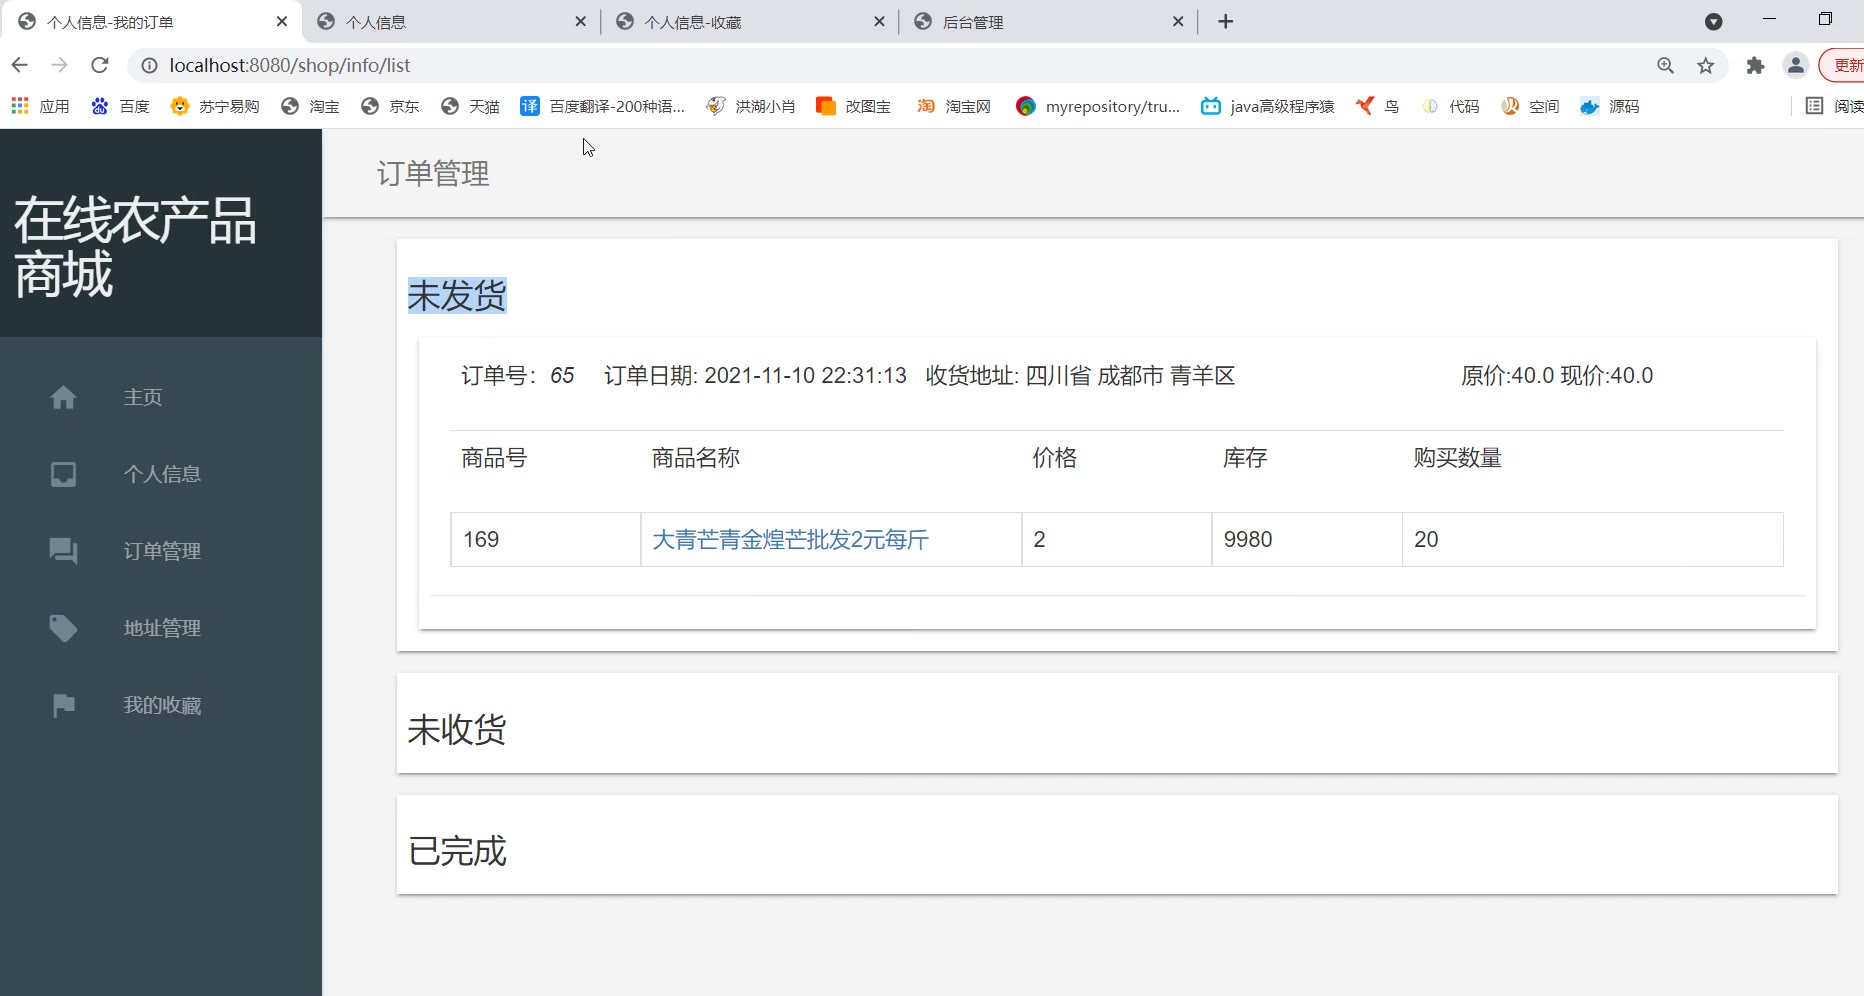
Task: Bookmark this page with the star icon
Action: coord(1706,65)
